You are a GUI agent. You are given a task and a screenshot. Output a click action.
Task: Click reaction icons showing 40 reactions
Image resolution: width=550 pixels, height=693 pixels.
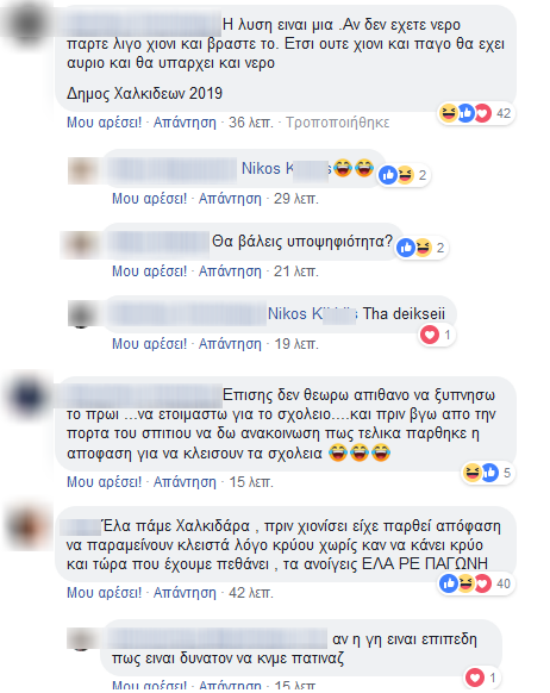pos(476,584)
